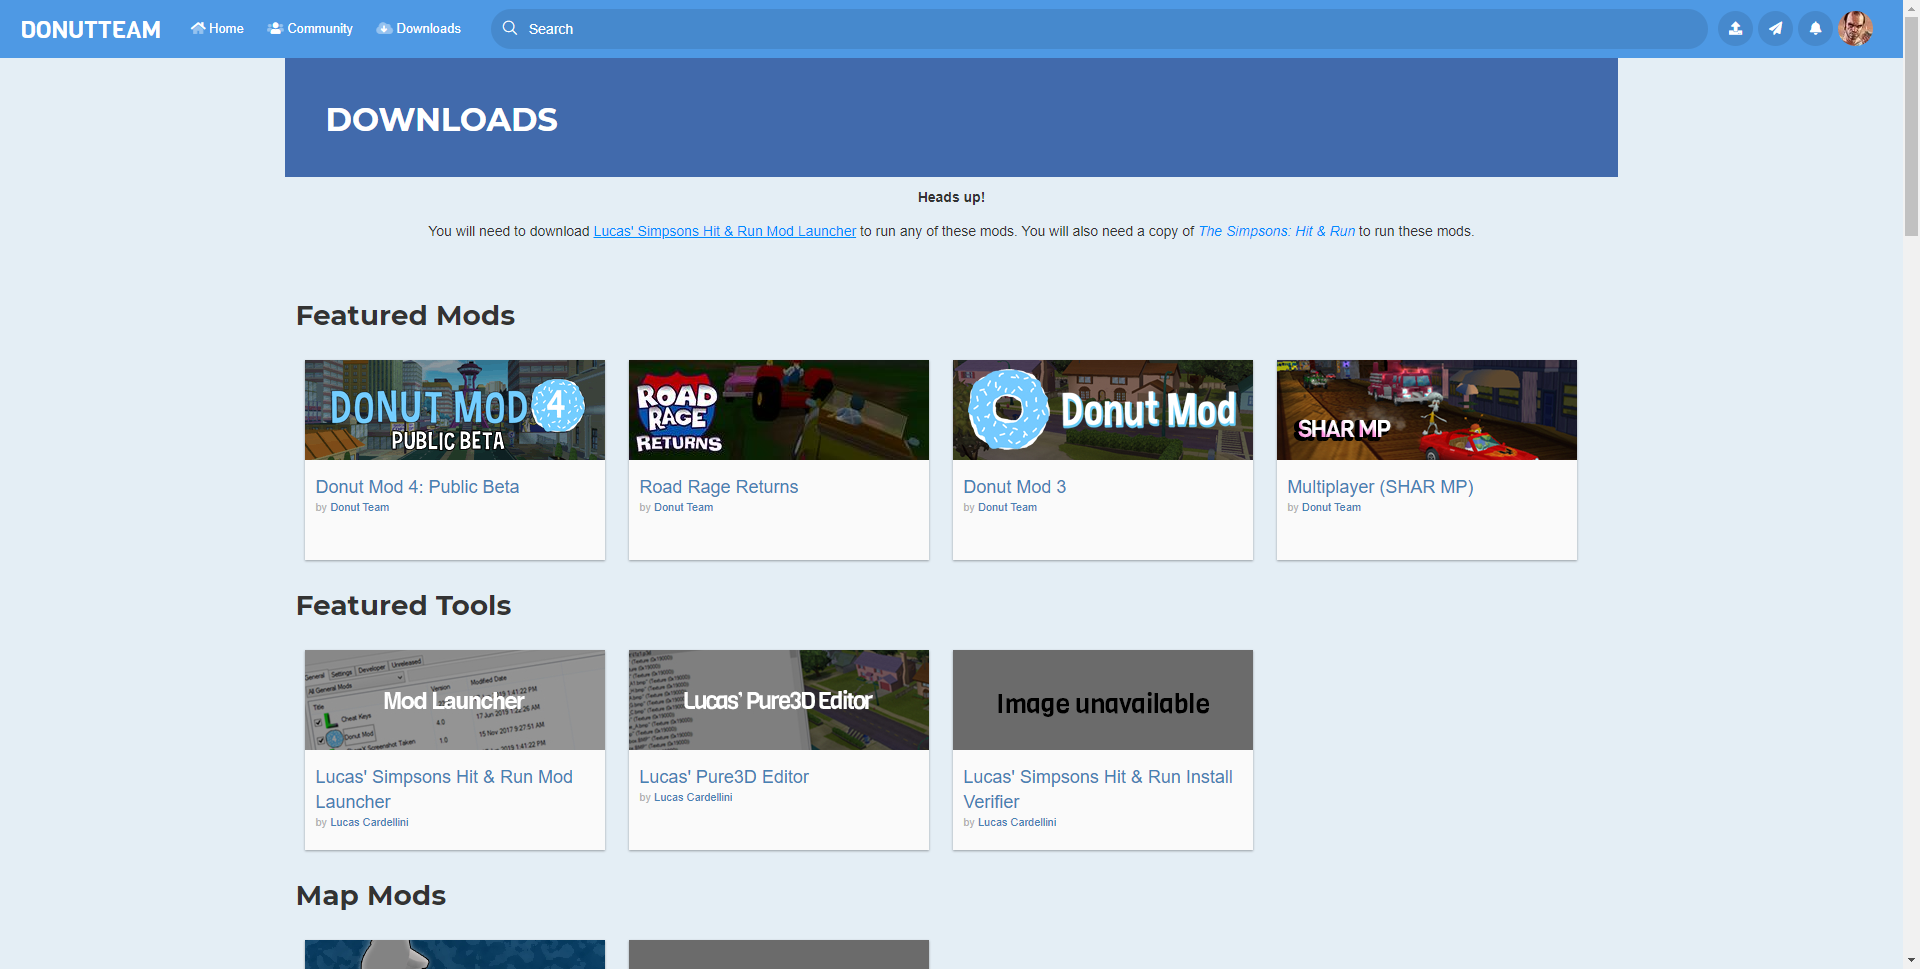1920x969 pixels.
Task: Click Donut Team author under Donut Mod 4
Action: [x=360, y=507]
